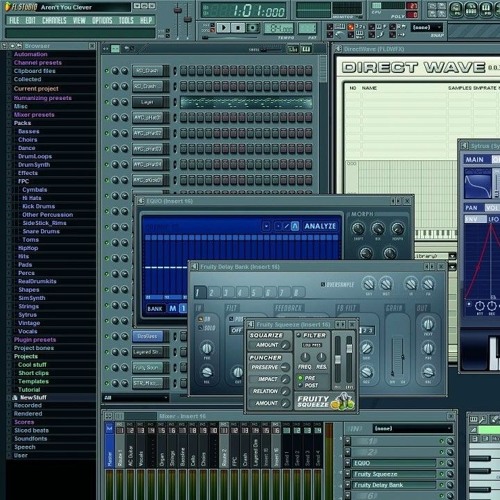Open the HELP menu
The height and width of the screenshot is (500, 500).
click(146, 20)
